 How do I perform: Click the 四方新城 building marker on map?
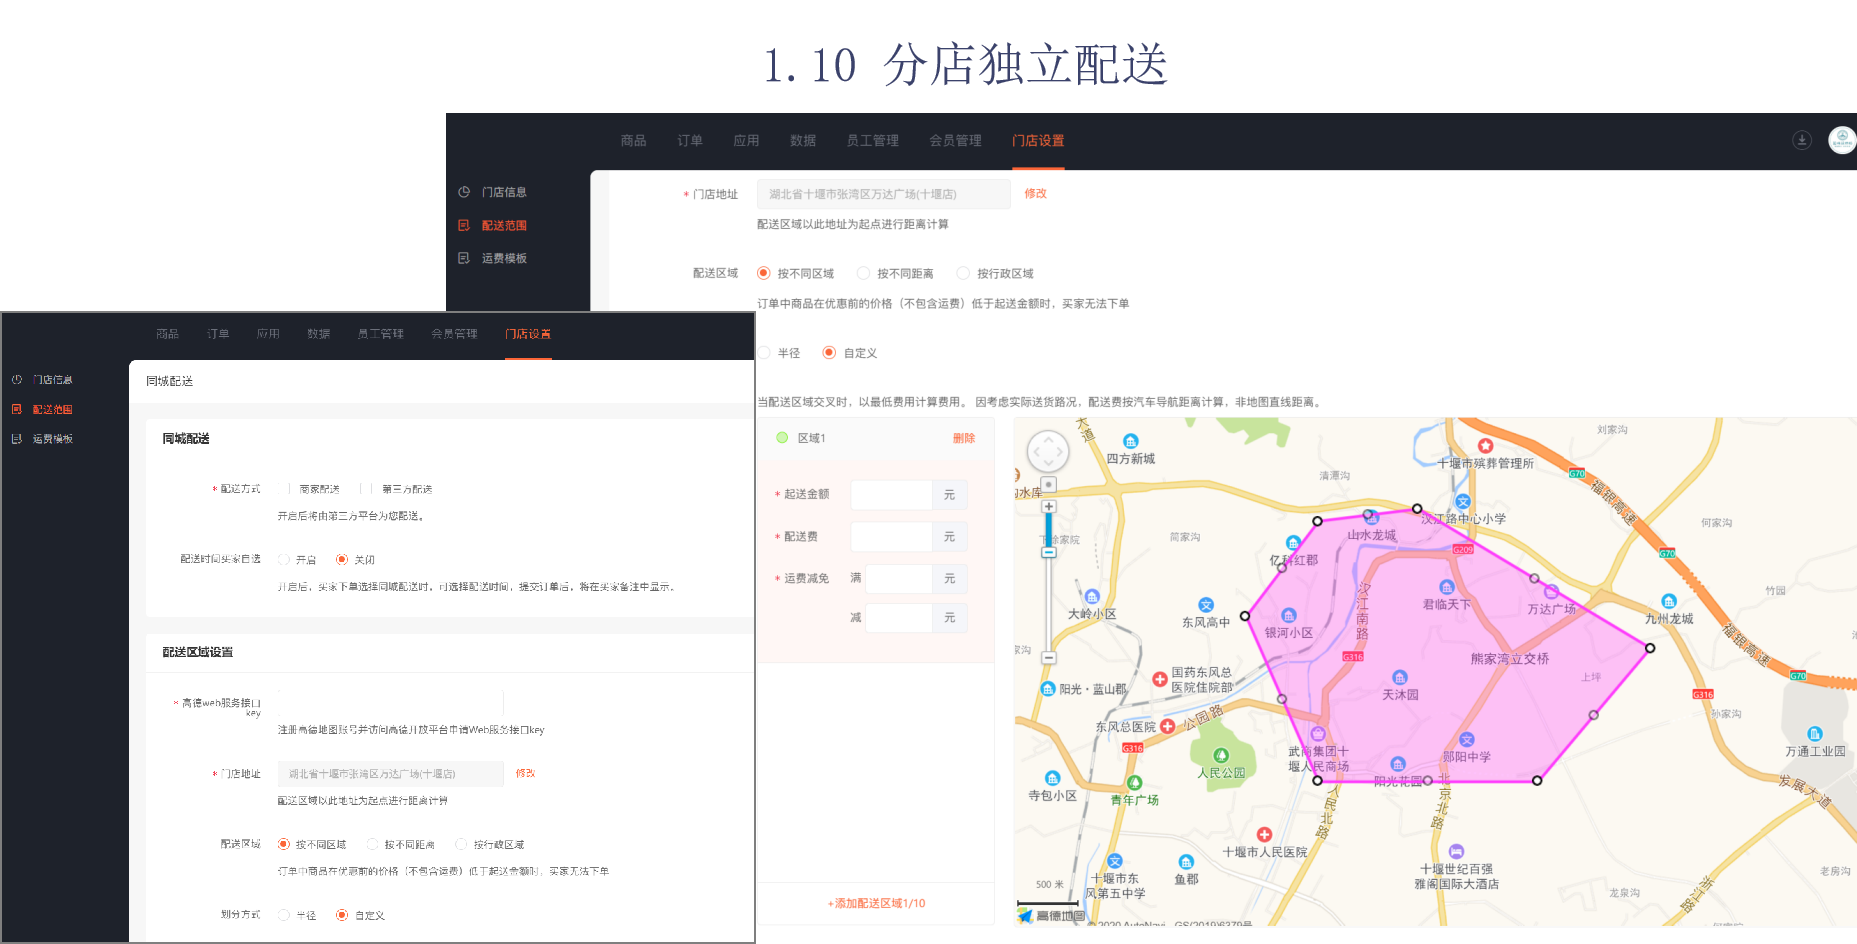pyautogui.click(x=1130, y=442)
